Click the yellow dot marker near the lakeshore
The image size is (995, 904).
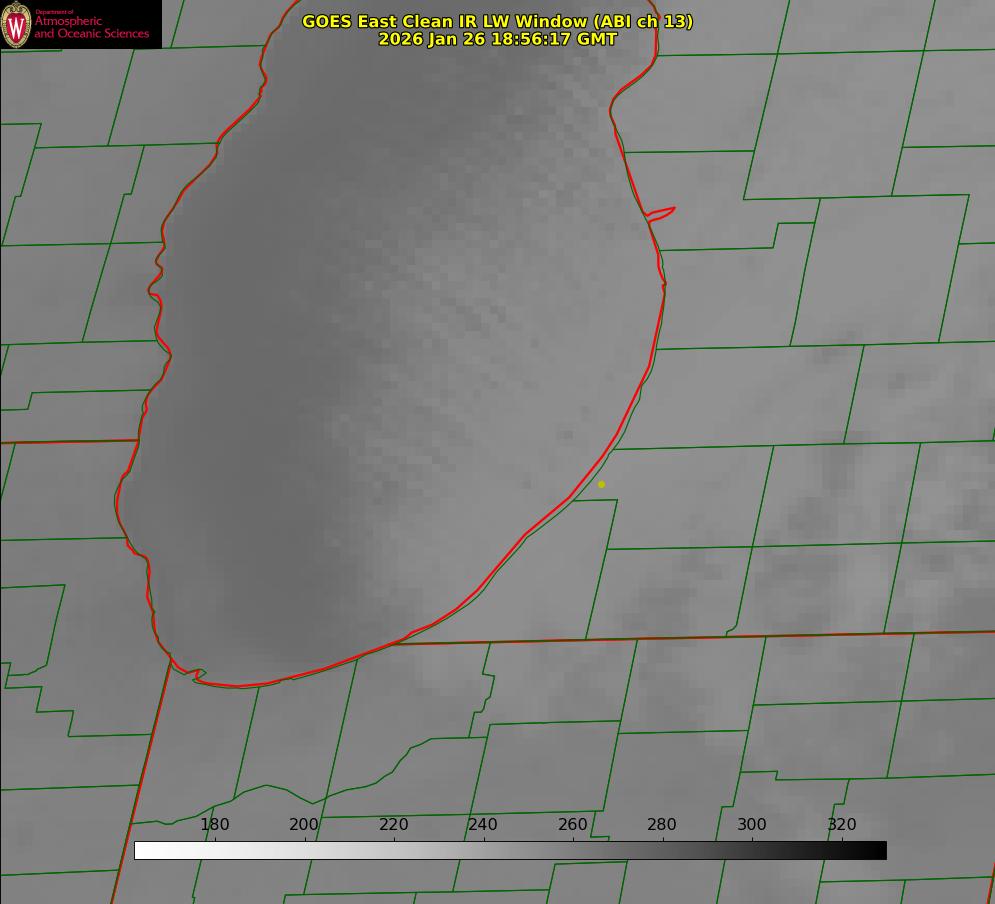[601, 484]
